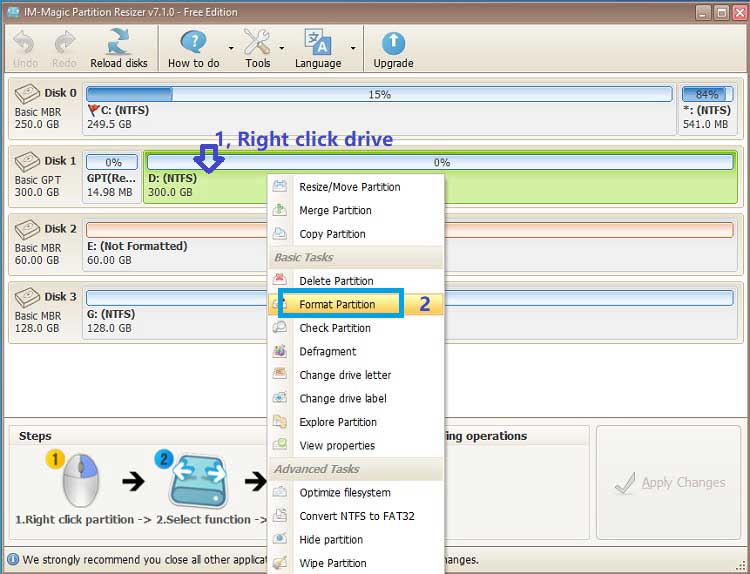
Task: Click the "Basic GPT" text under Disk 1
Action: [38, 180]
